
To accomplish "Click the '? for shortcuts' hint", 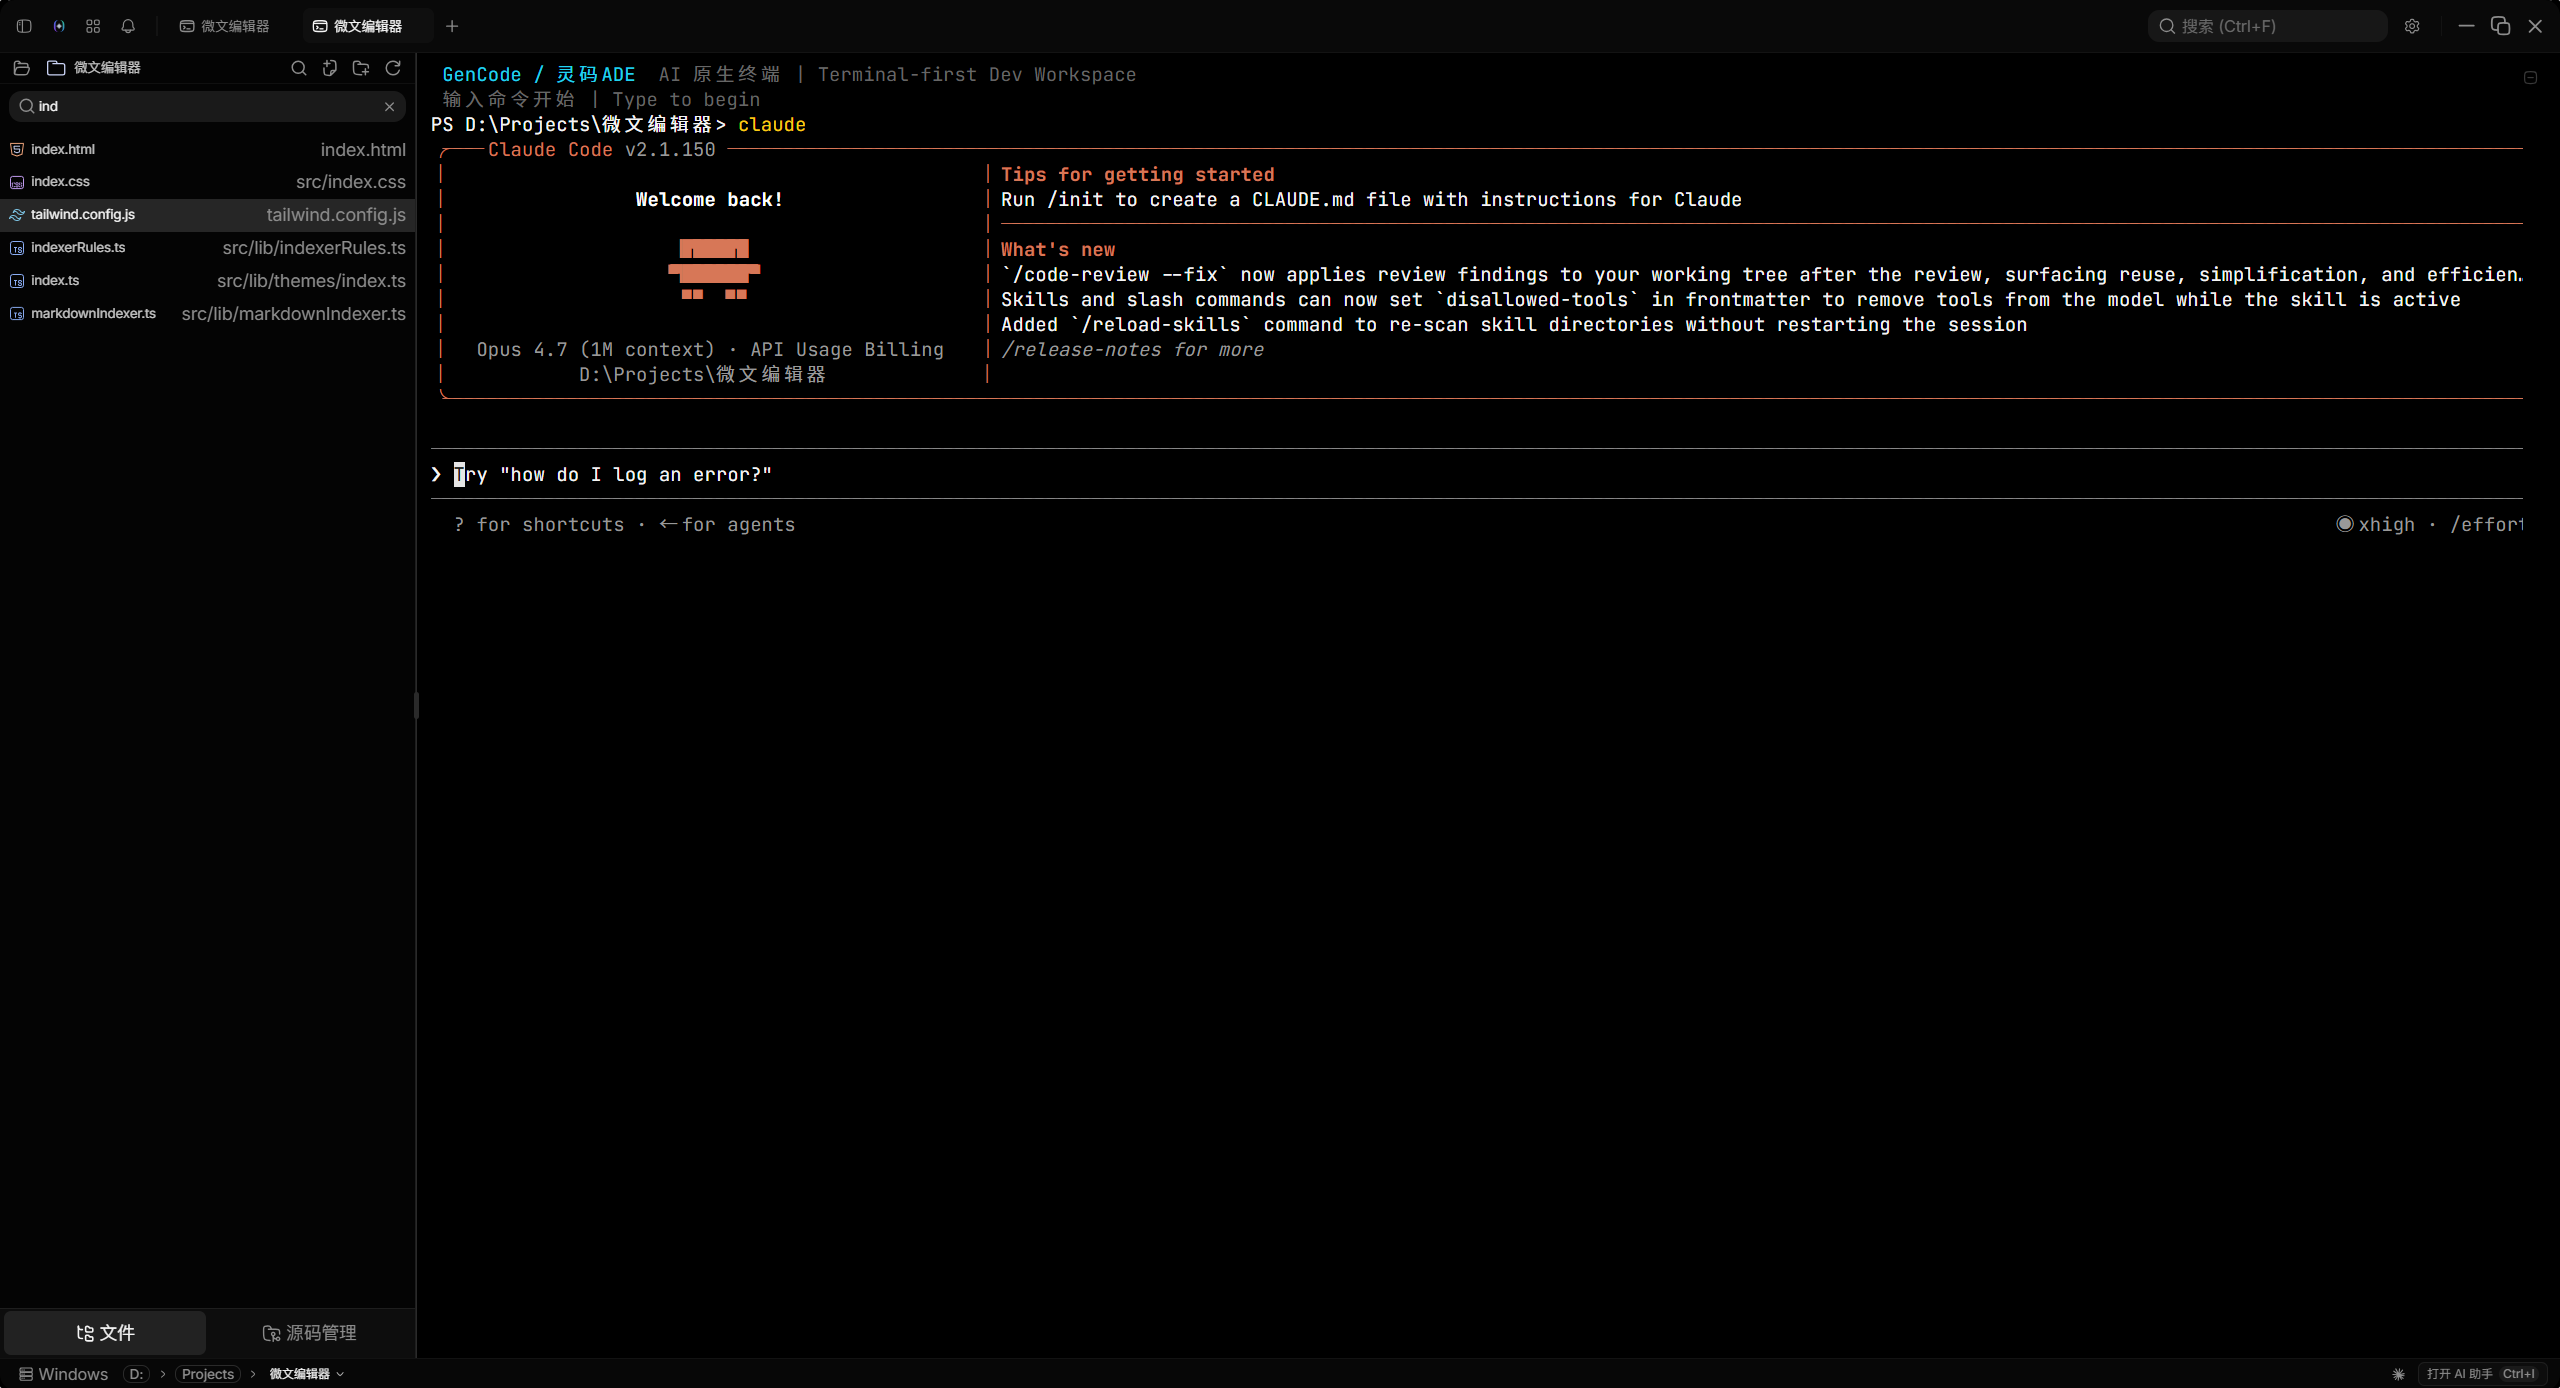I will coord(538,525).
